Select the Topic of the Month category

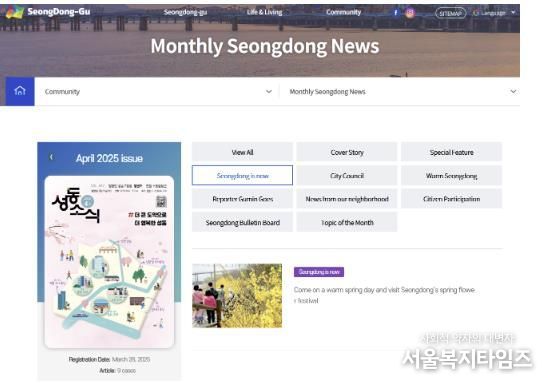(x=347, y=222)
